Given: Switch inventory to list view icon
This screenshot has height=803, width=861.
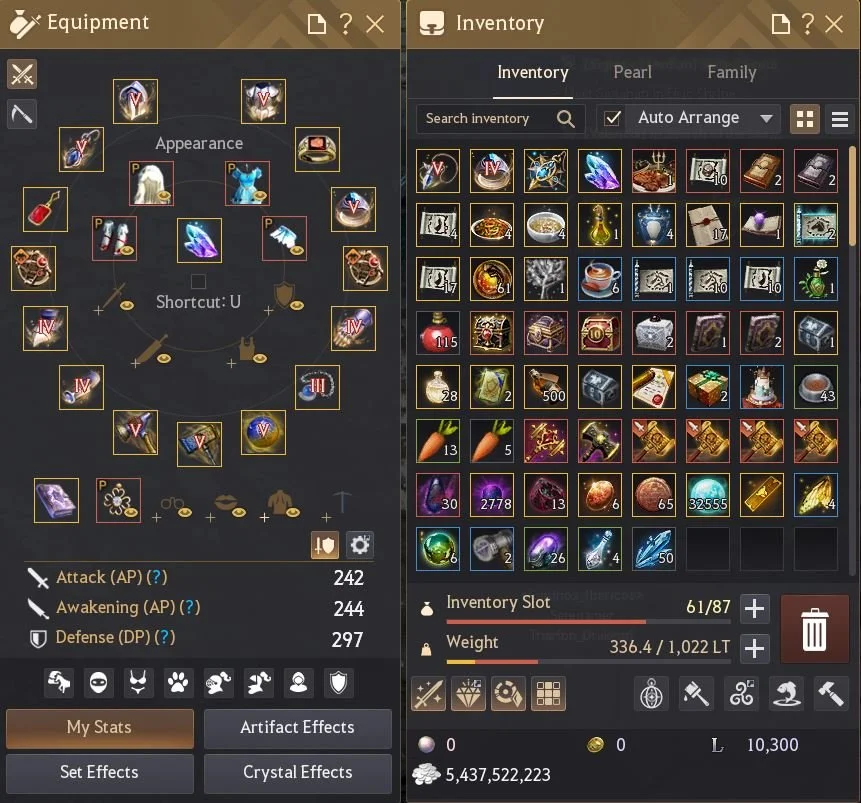Looking at the screenshot, I should [840, 119].
